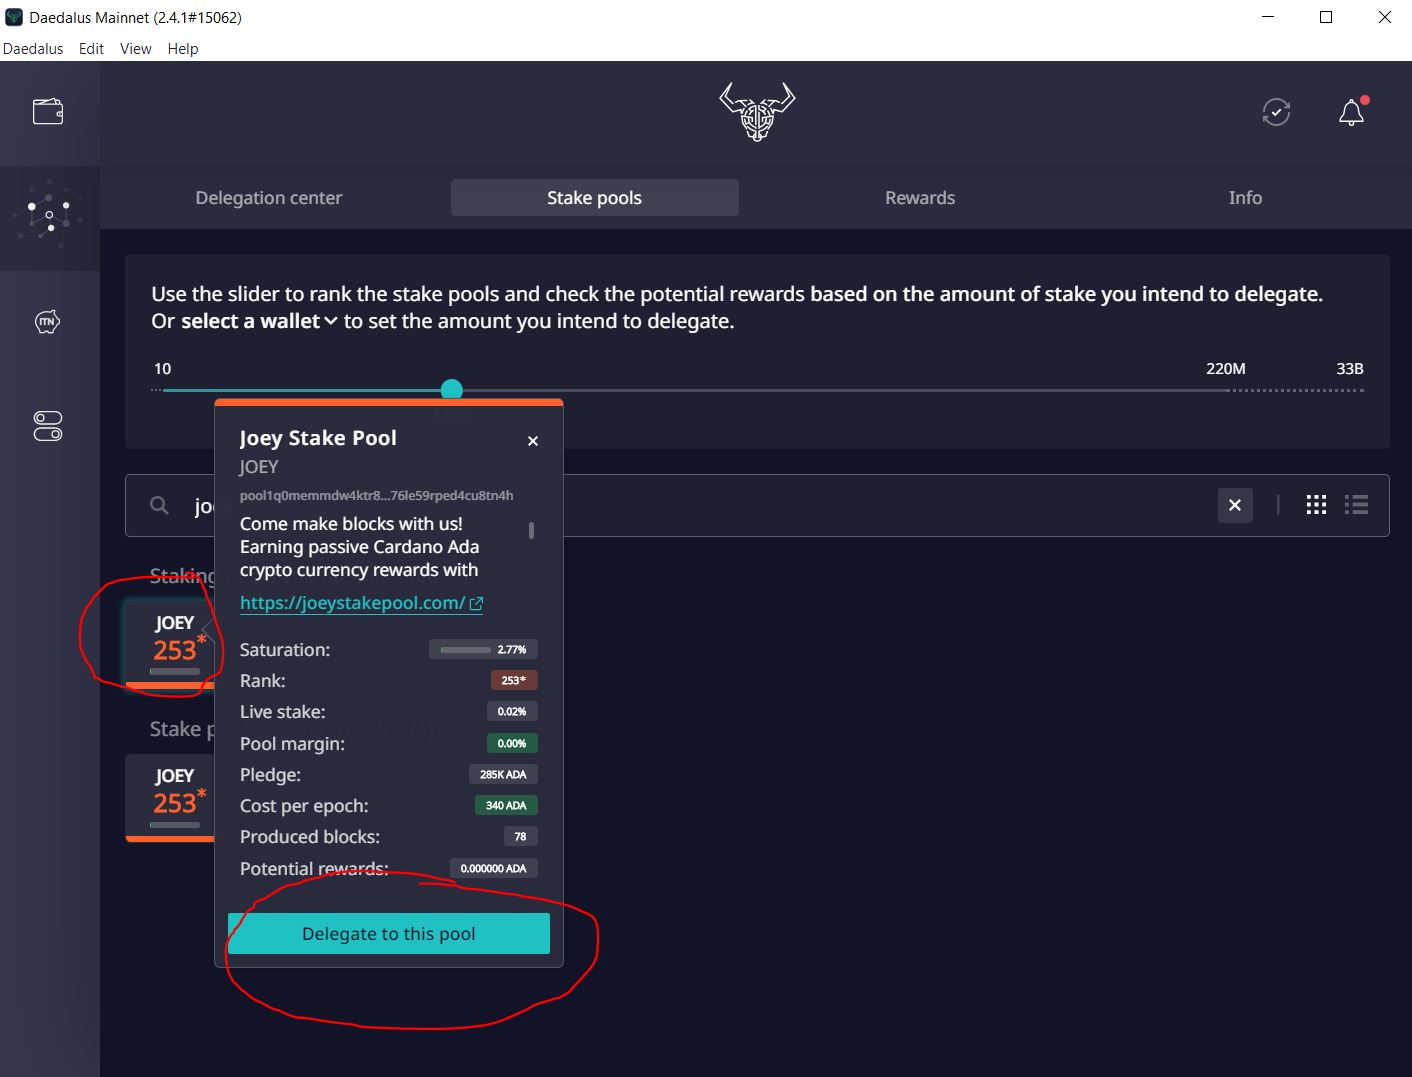This screenshot has height=1077, width=1412.
Task: Click the Daedalus bull logo
Action: 757,111
